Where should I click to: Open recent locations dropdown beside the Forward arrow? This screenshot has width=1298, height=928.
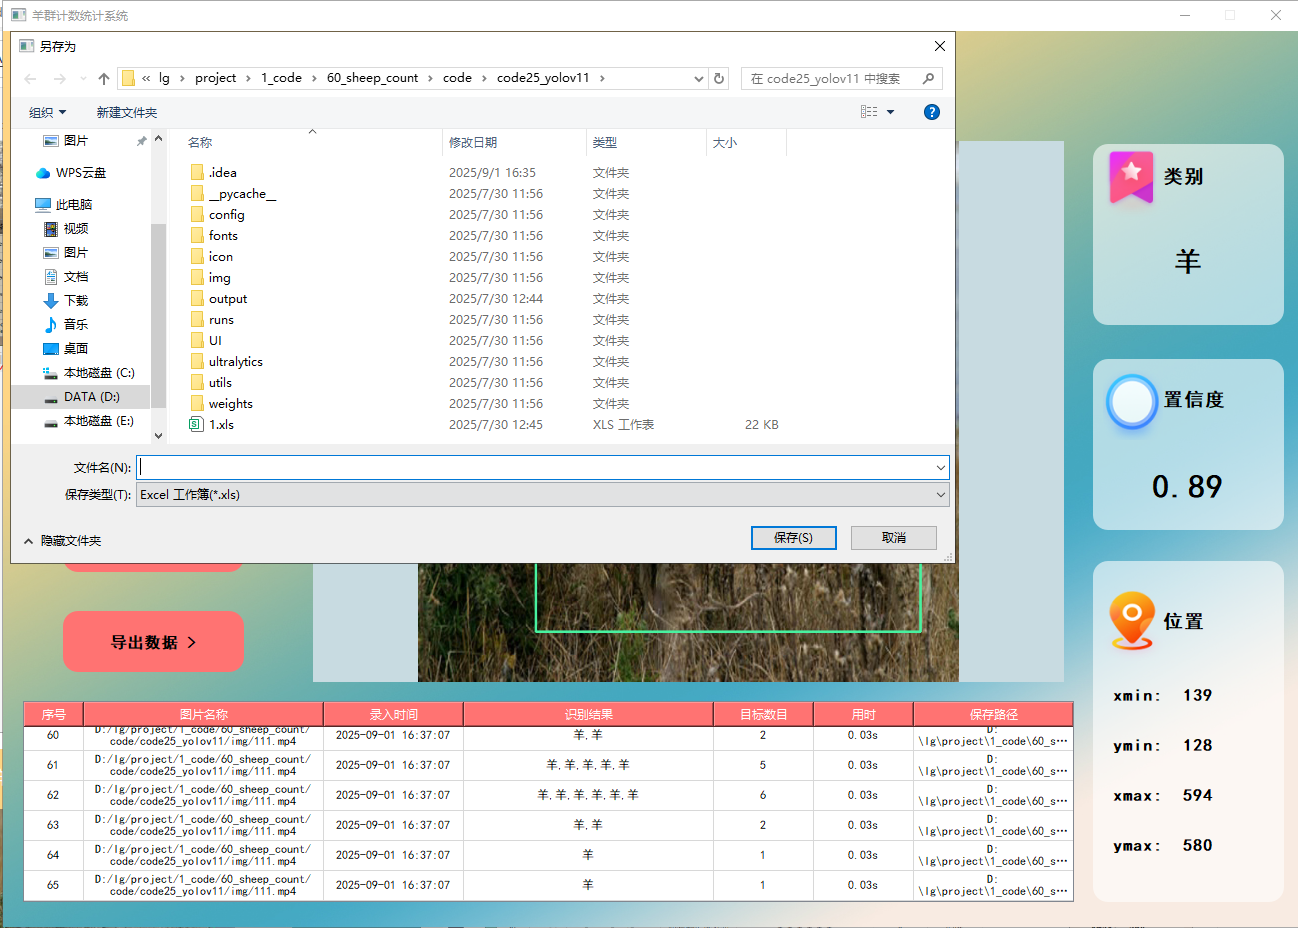pos(83,78)
